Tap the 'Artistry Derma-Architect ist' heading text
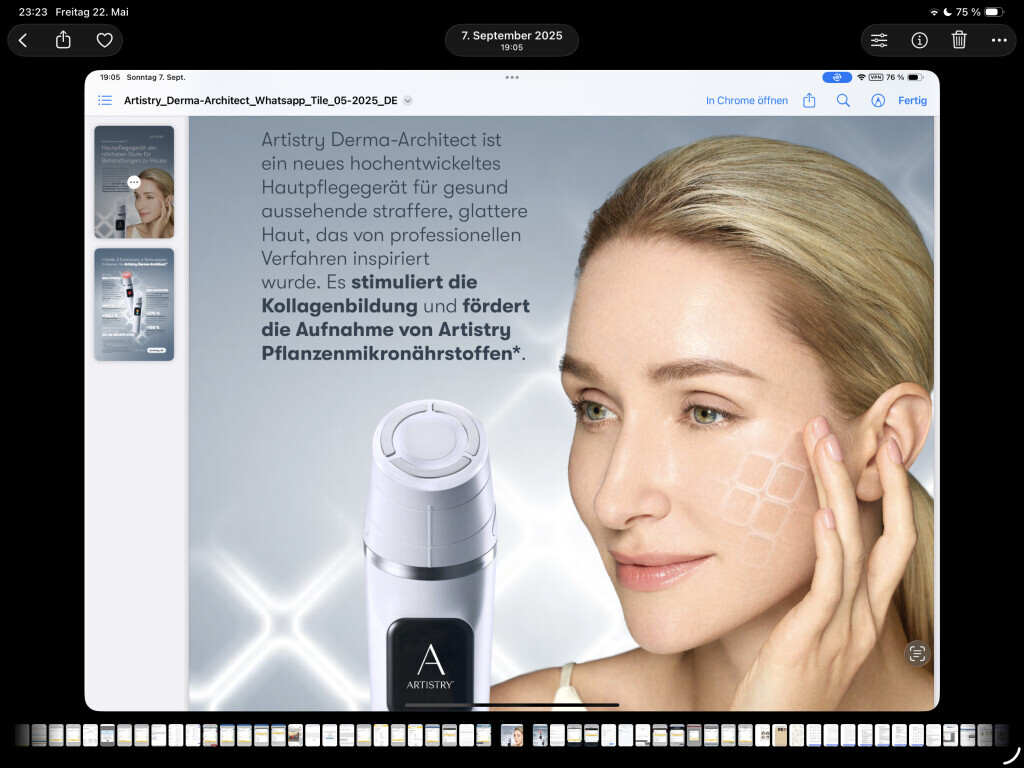Viewport: 1024px width, 768px height. tap(381, 140)
